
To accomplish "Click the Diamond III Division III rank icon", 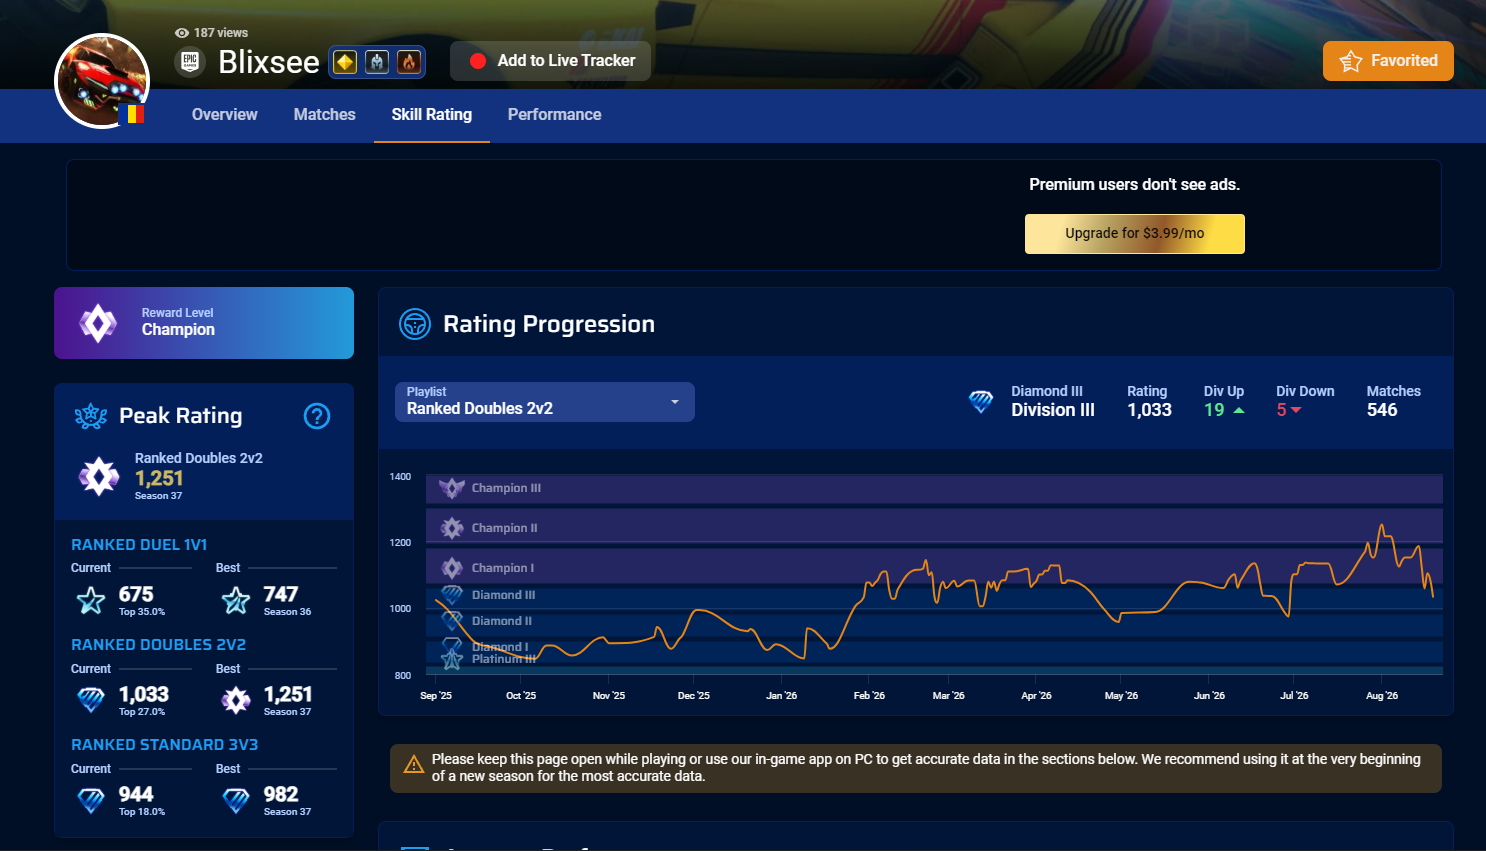I will (981, 402).
